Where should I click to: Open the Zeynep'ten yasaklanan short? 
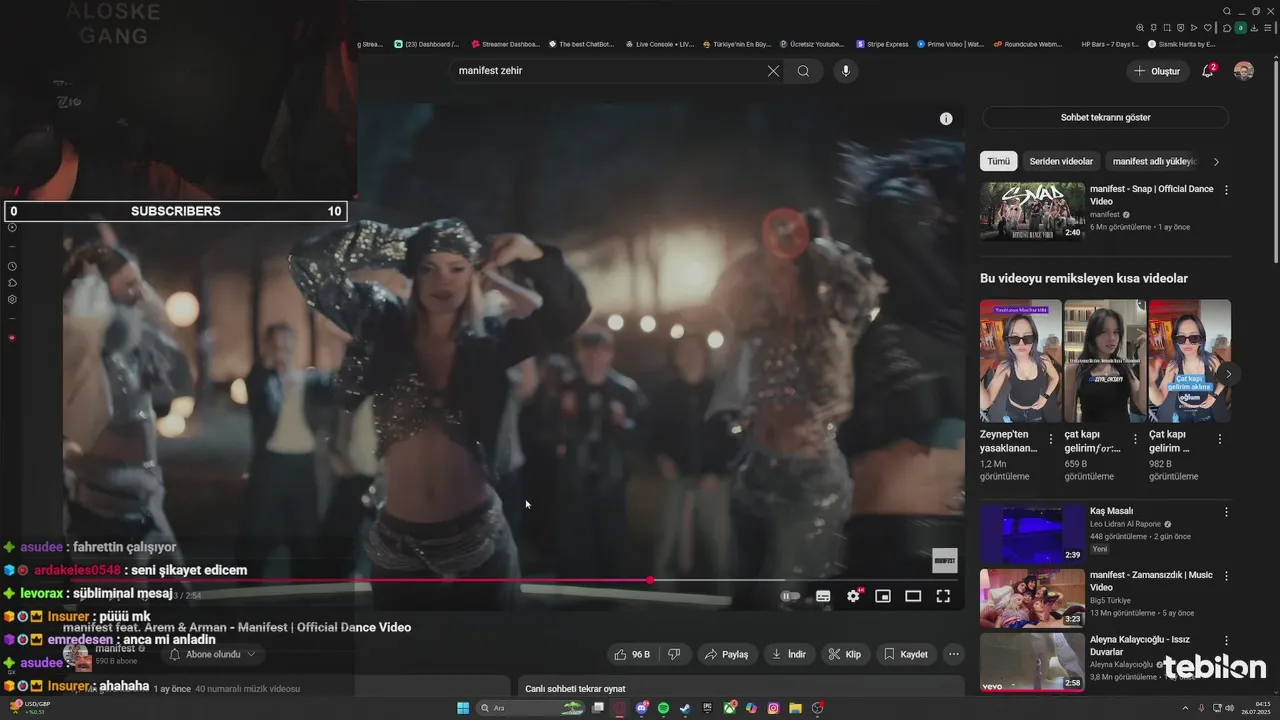pos(1021,361)
